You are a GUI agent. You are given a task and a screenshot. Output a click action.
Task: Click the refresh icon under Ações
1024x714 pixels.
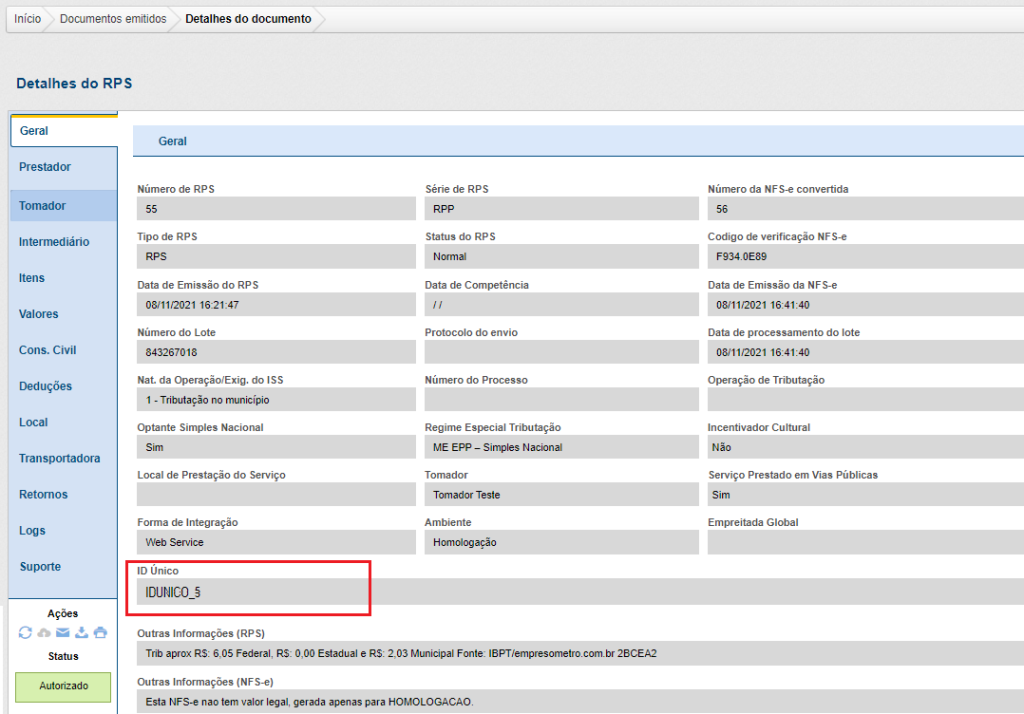pos(26,632)
